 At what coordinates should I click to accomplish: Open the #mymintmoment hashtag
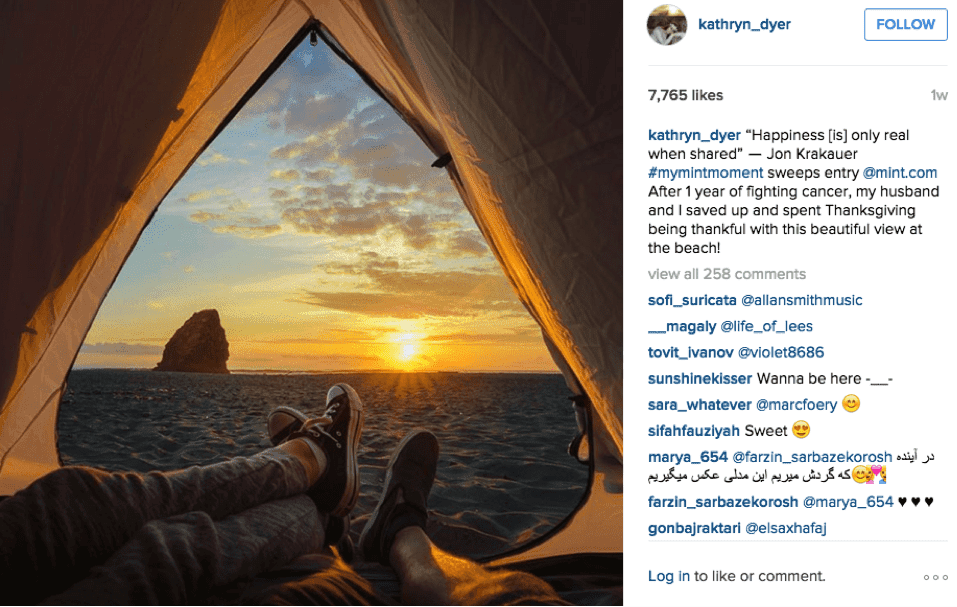[706, 173]
